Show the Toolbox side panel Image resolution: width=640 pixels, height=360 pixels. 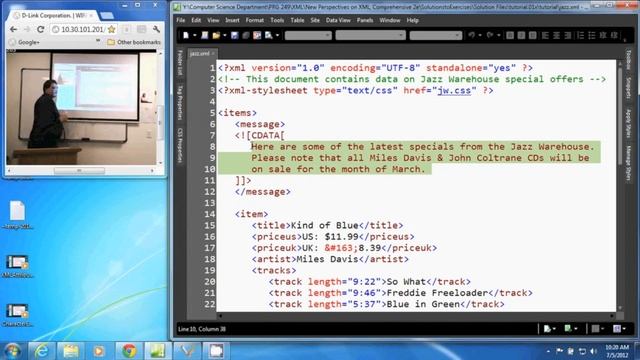629,60
